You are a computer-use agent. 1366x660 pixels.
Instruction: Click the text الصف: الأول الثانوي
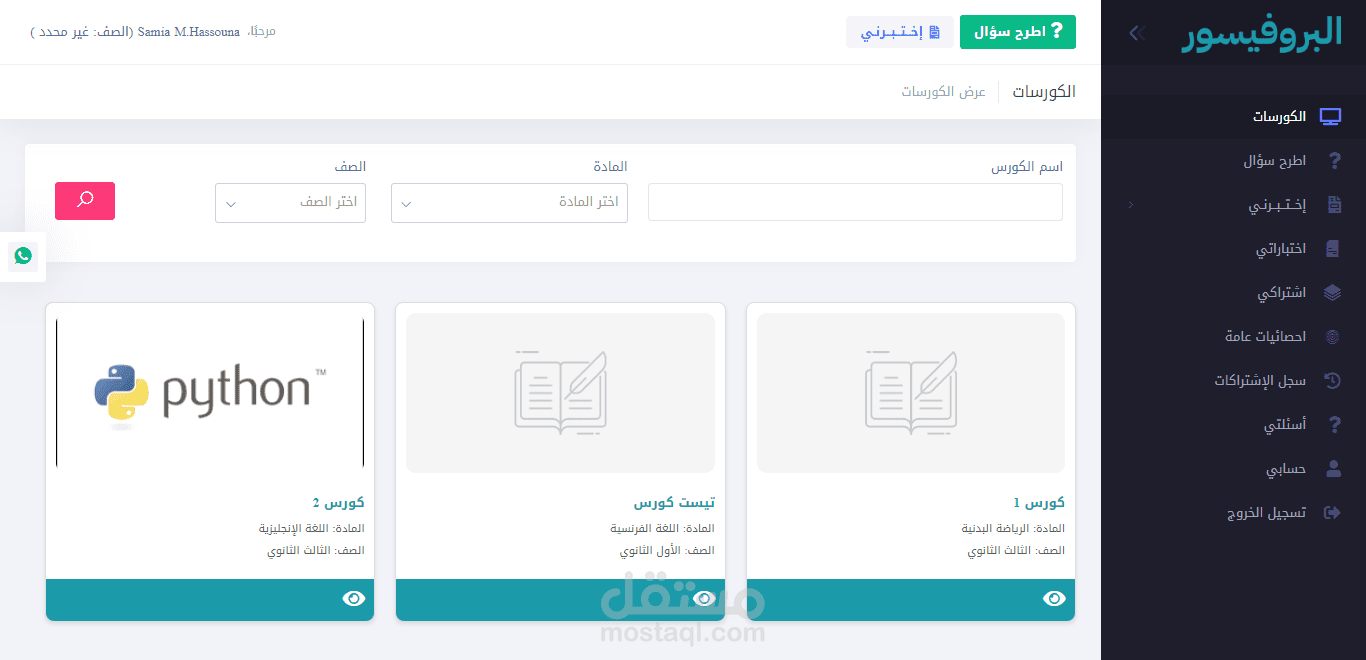(667, 551)
